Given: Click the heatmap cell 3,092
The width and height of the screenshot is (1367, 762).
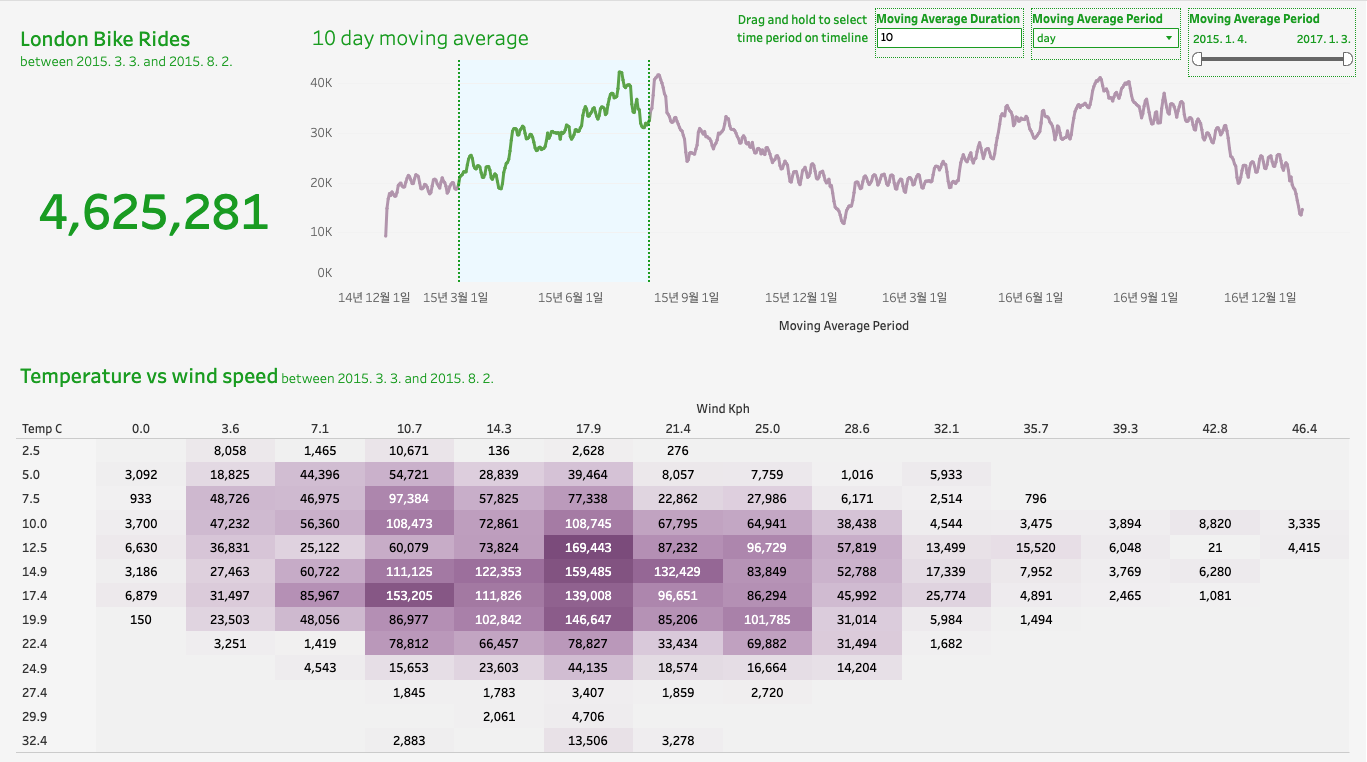Looking at the screenshot, I should (141, 475).
